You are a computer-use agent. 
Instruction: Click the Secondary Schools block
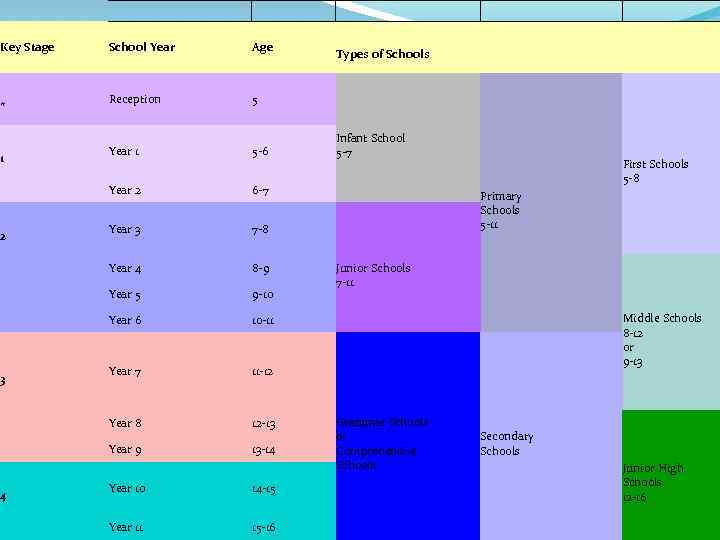(551, 436)
